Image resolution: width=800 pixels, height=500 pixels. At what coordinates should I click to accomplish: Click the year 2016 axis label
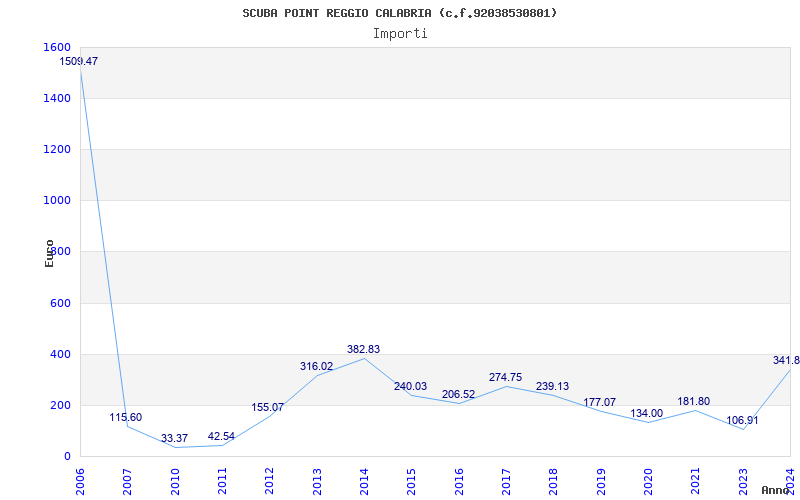click(x=459, y=482)
